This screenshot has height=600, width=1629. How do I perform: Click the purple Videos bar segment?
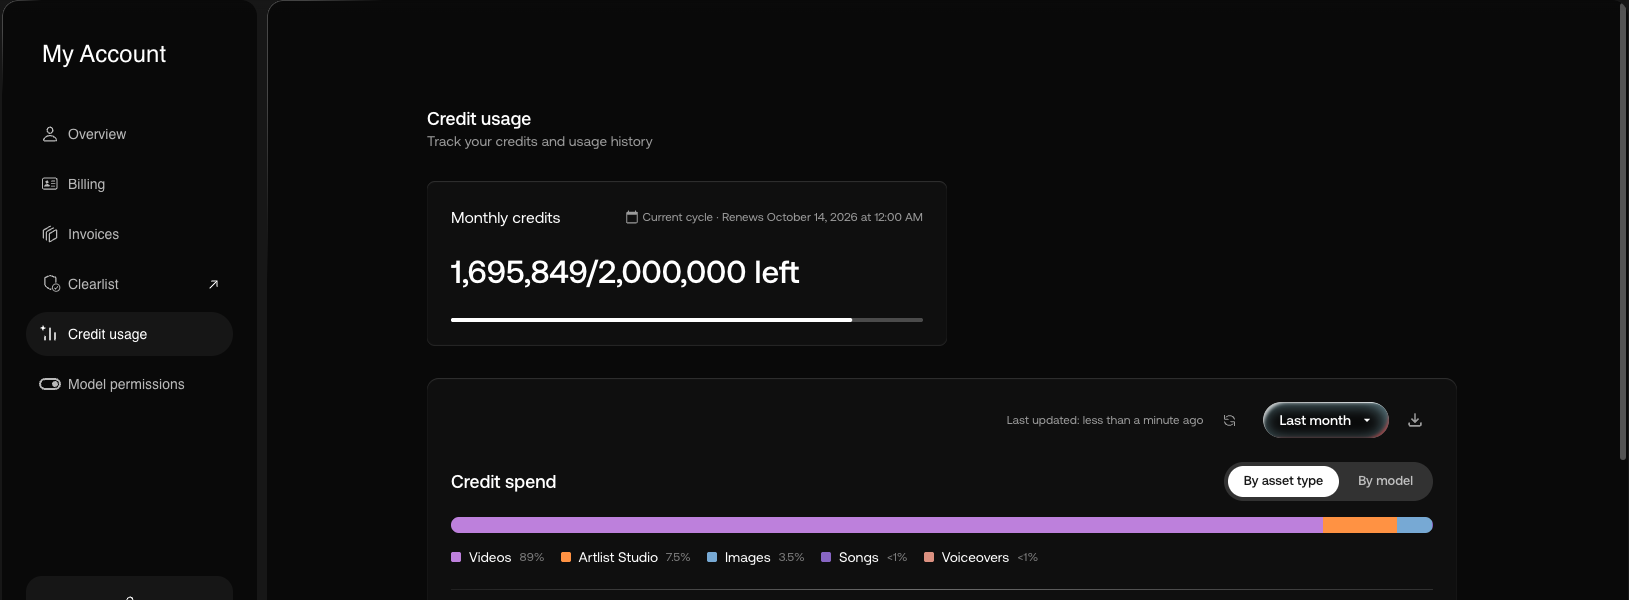[x=887, y=525]
